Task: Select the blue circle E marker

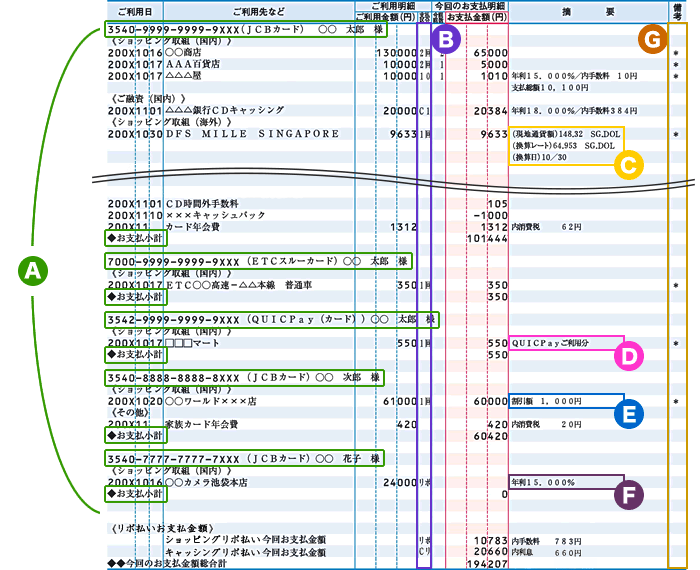Action: tap(626, 414)
